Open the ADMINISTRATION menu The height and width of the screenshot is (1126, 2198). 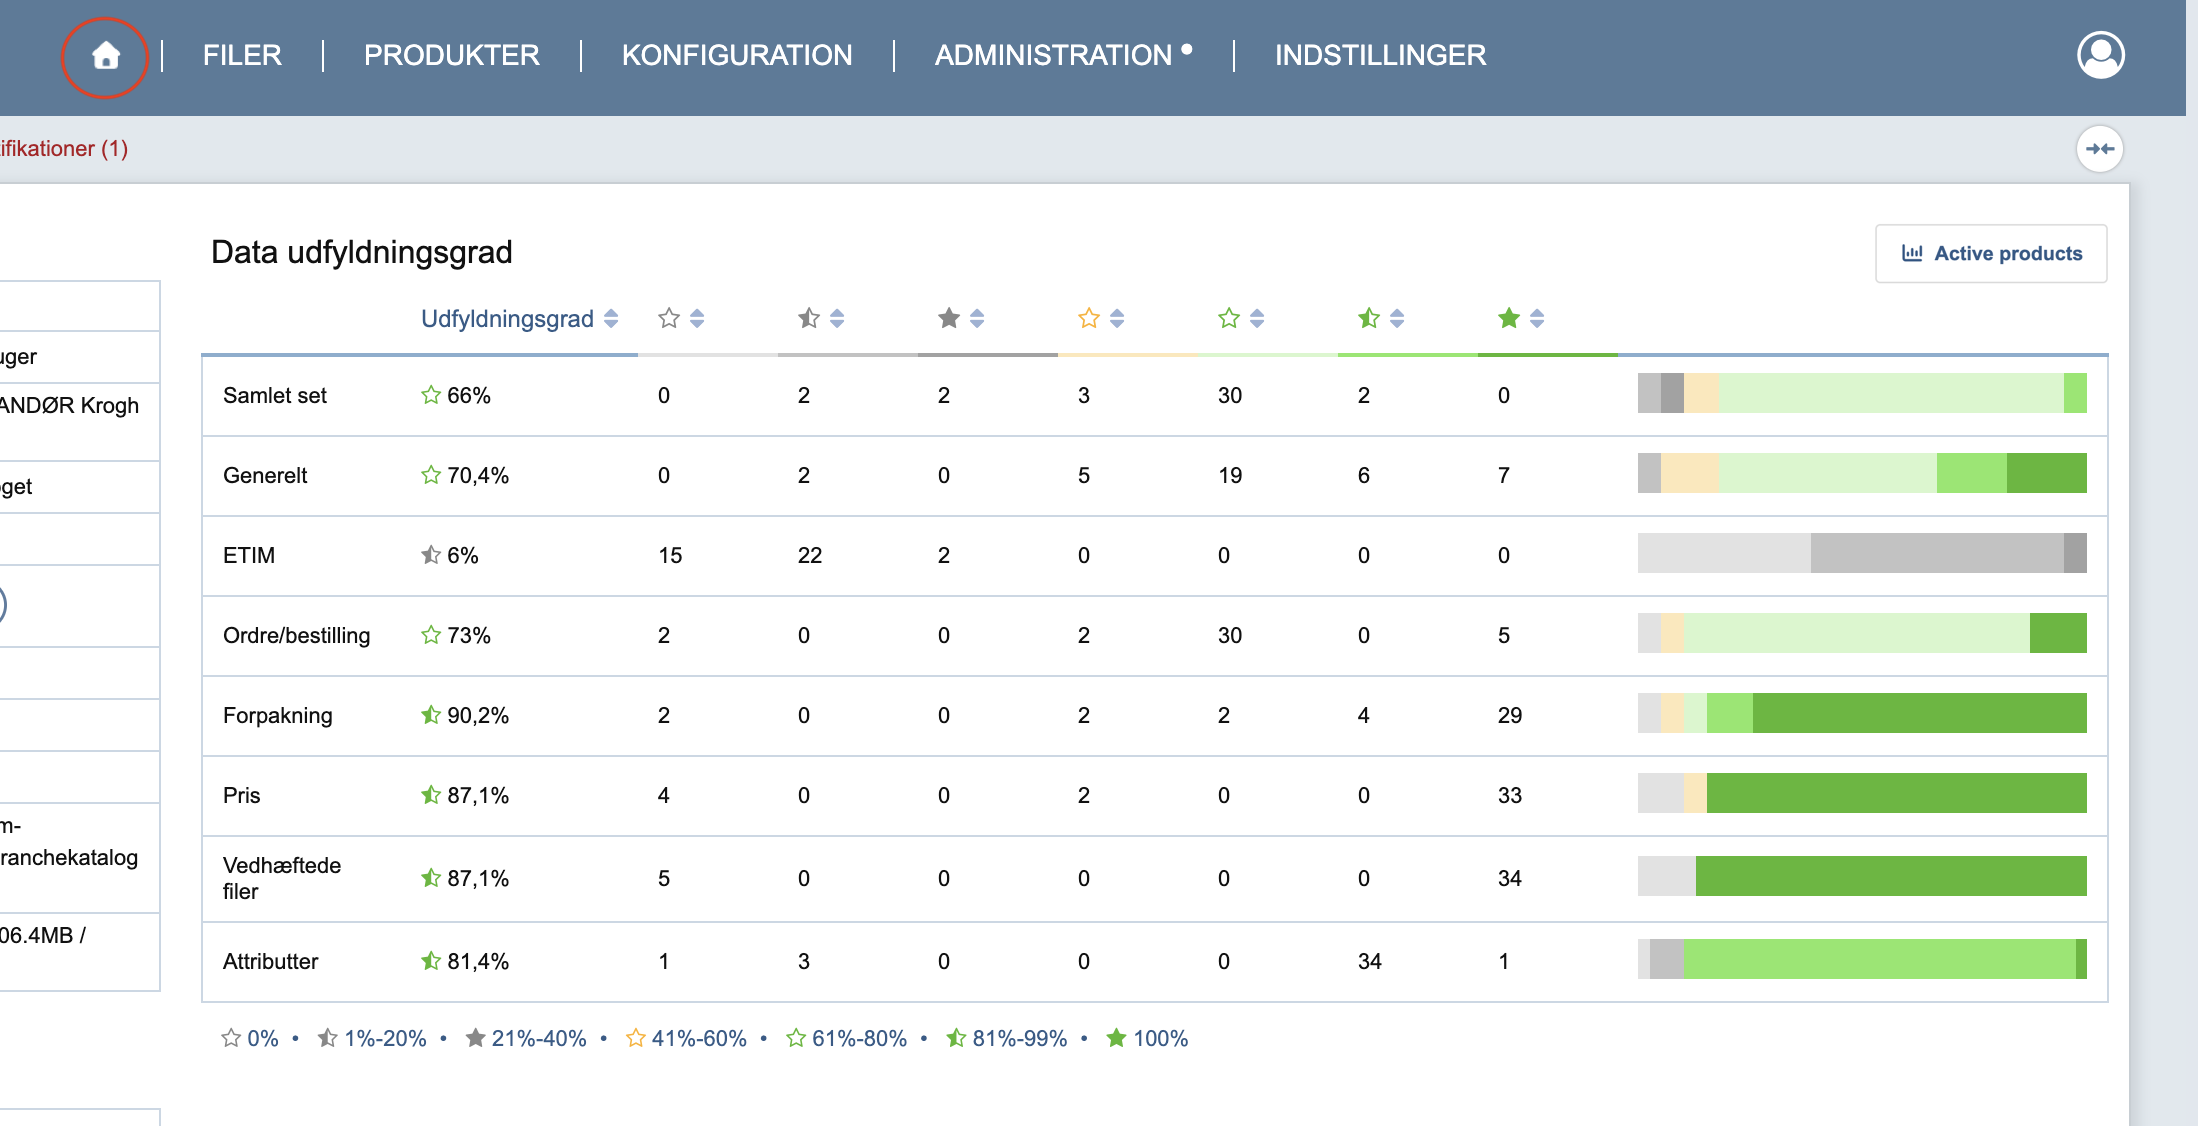tap(1053, 55)
